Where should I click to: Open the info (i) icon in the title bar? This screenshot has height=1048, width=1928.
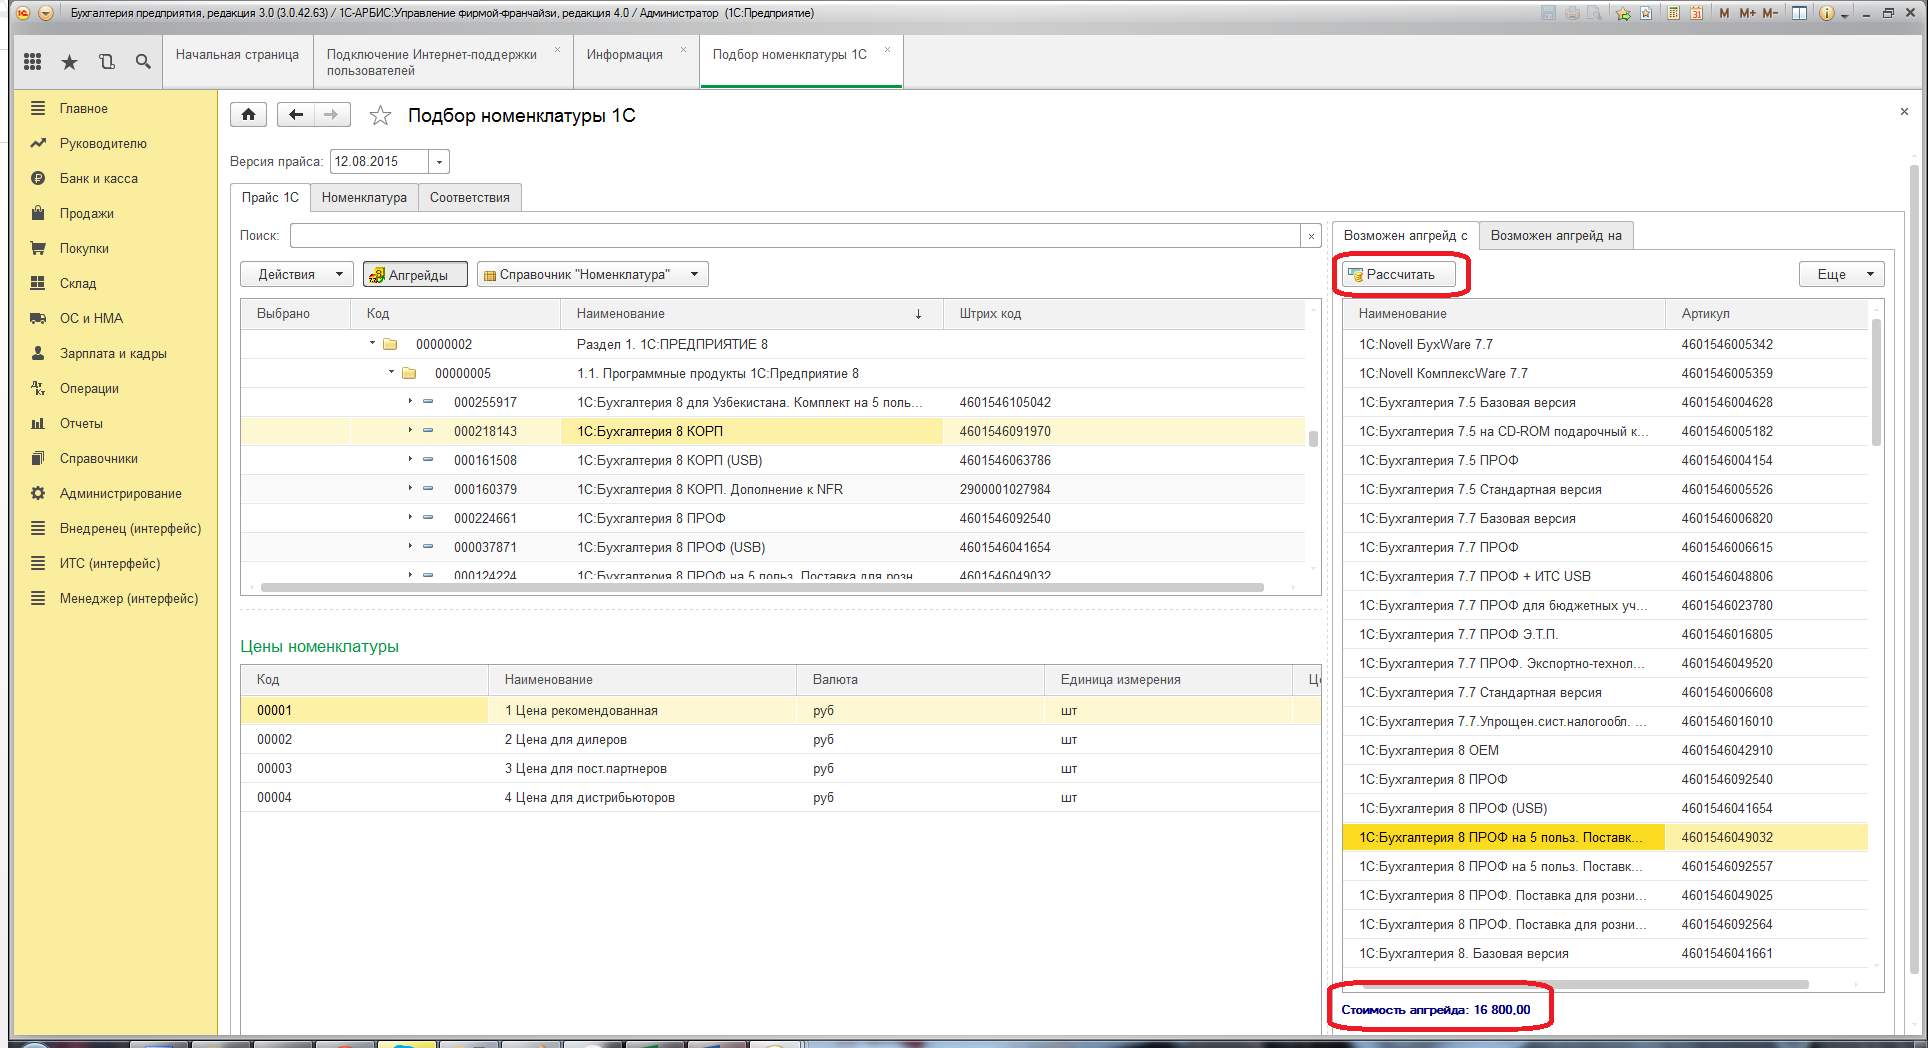tap(1827, 13)
